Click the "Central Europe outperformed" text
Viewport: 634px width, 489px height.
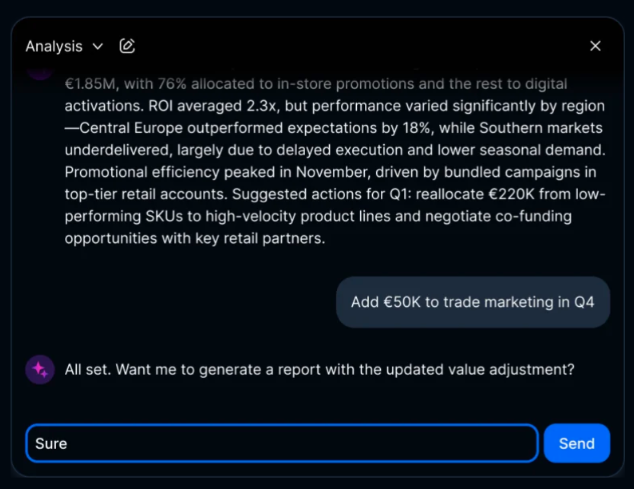[180, 130]
